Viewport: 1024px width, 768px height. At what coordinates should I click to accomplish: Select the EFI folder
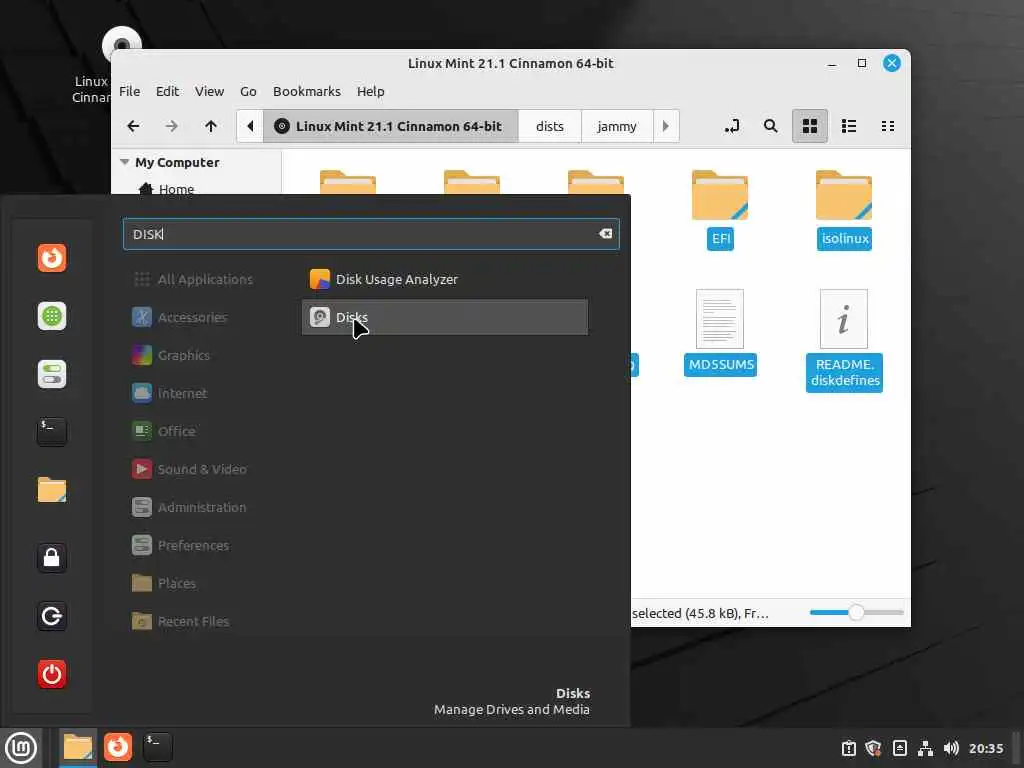point(720,209)
